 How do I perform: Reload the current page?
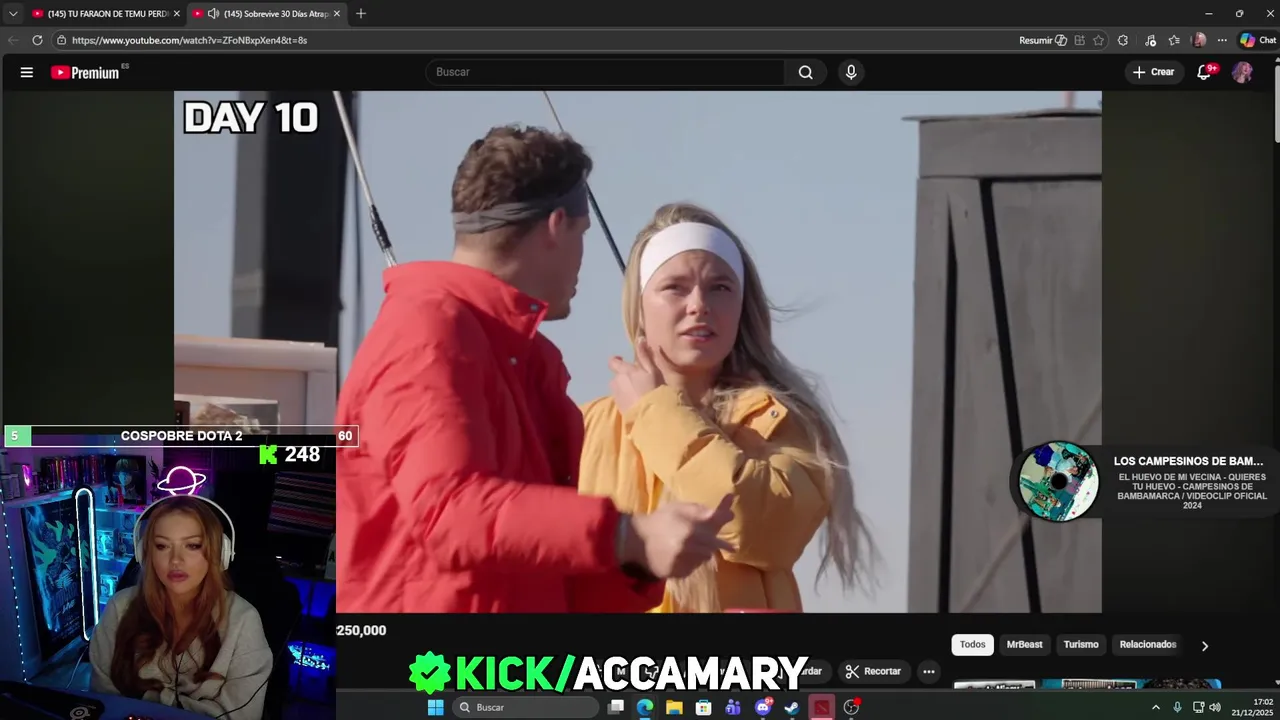(x=37, y=40)
